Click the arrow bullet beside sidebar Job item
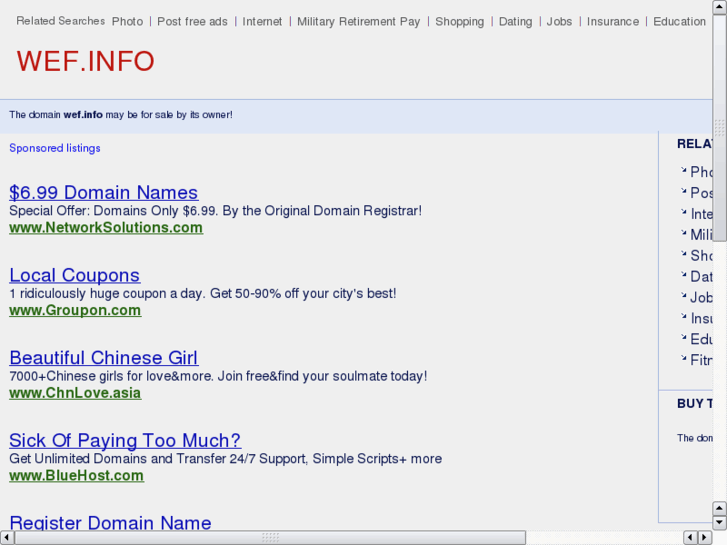This screenshot has width=727, height=545. (683, 295)
